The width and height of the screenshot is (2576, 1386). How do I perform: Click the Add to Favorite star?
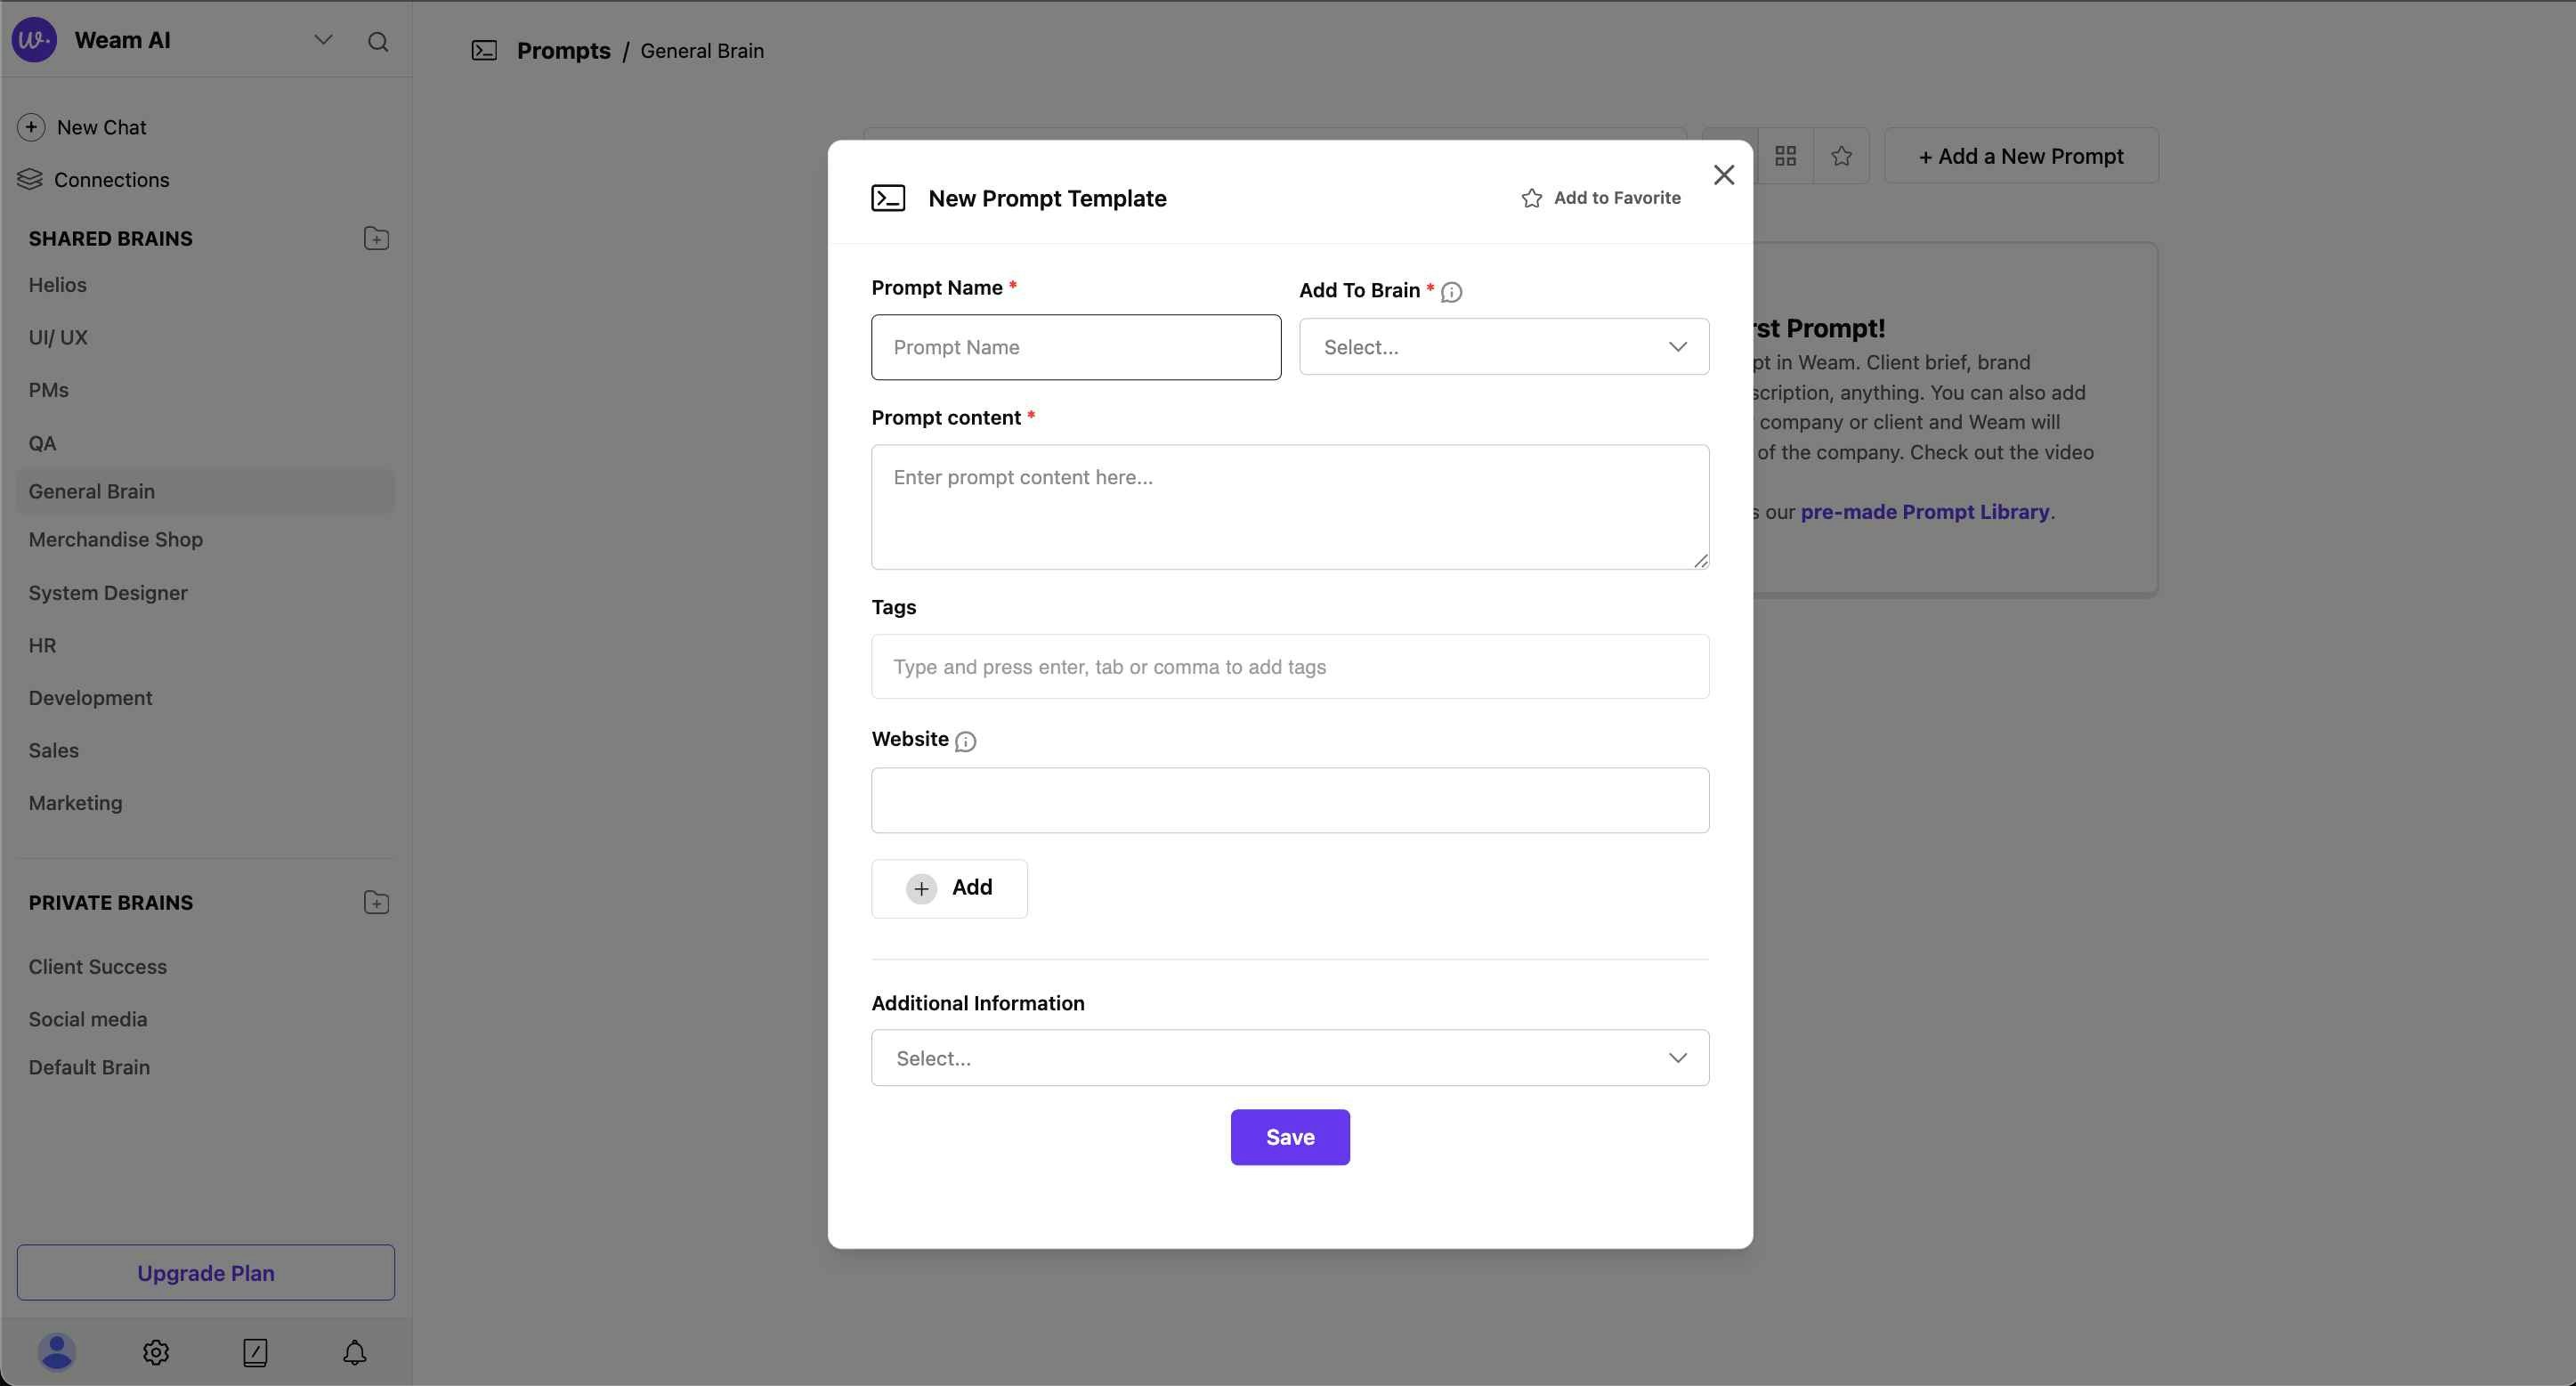tap(1531, 198)
